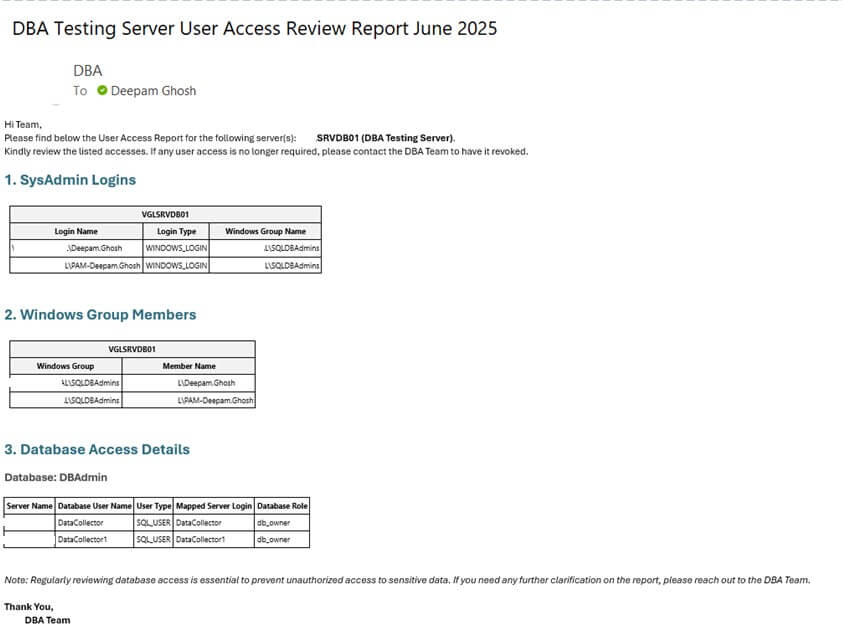This screenshot has width=842, height=627.
Task: Select the 'Mapped Server Login' column header
Action: click(x=214, y=506)
